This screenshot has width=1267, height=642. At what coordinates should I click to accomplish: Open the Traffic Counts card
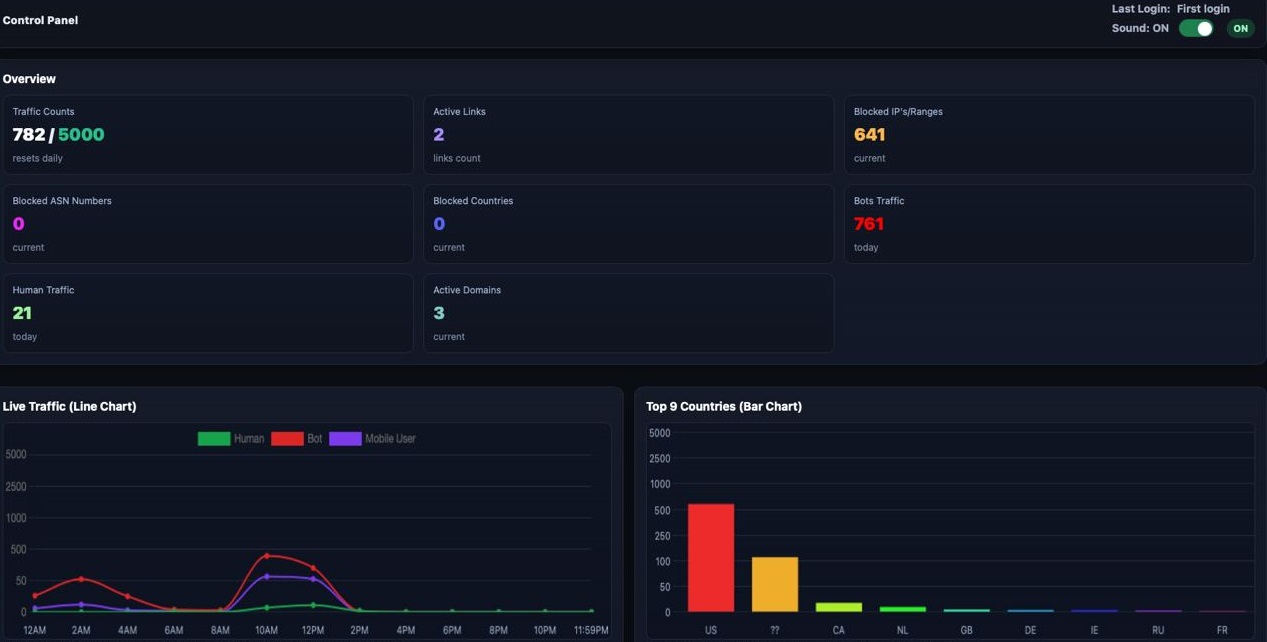coord(208,135)
